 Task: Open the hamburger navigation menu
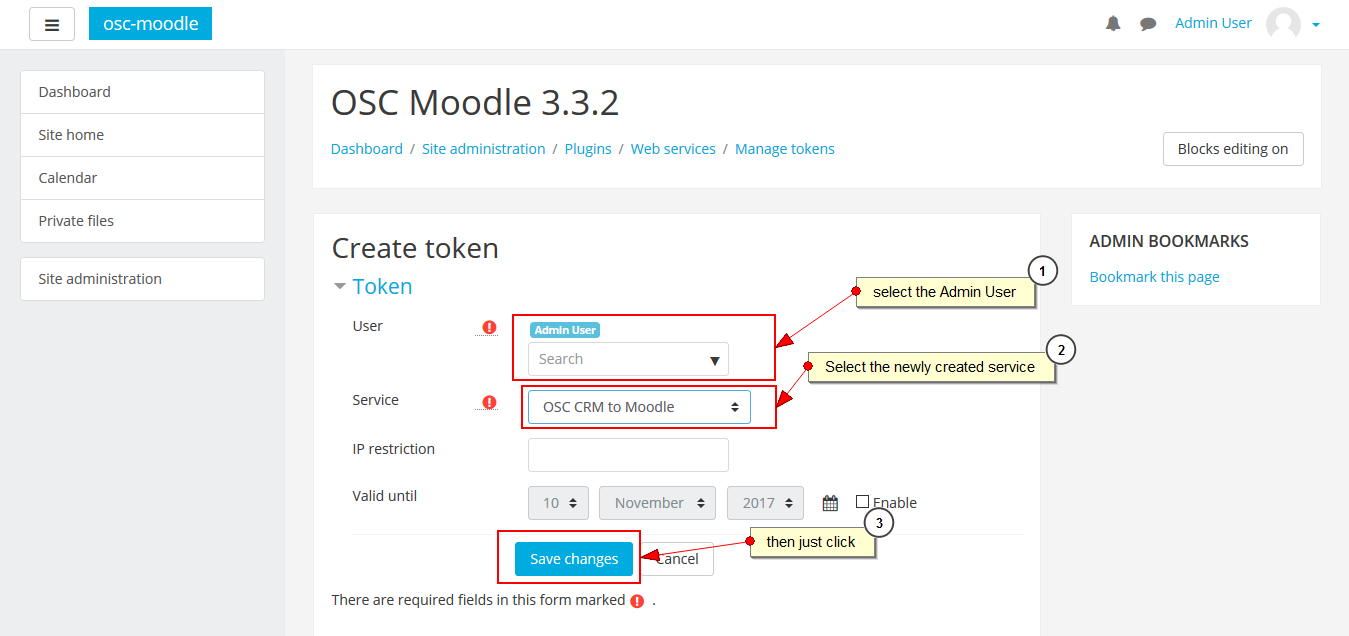tap(52, 24)
